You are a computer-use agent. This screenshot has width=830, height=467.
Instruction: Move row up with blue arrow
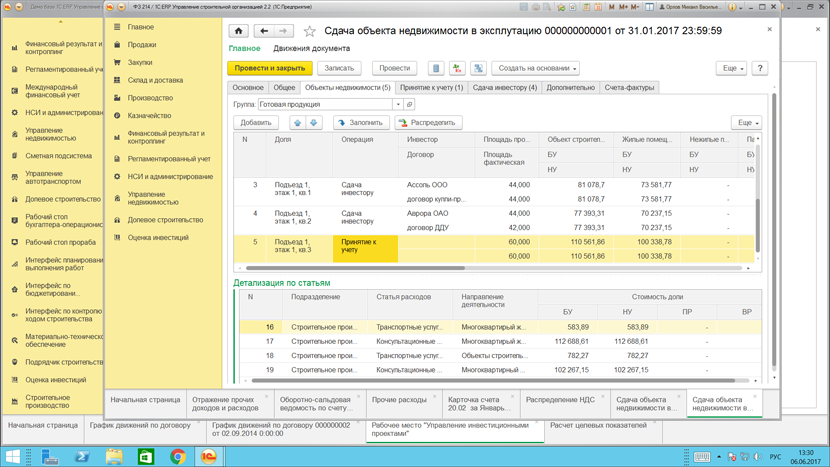297,123
